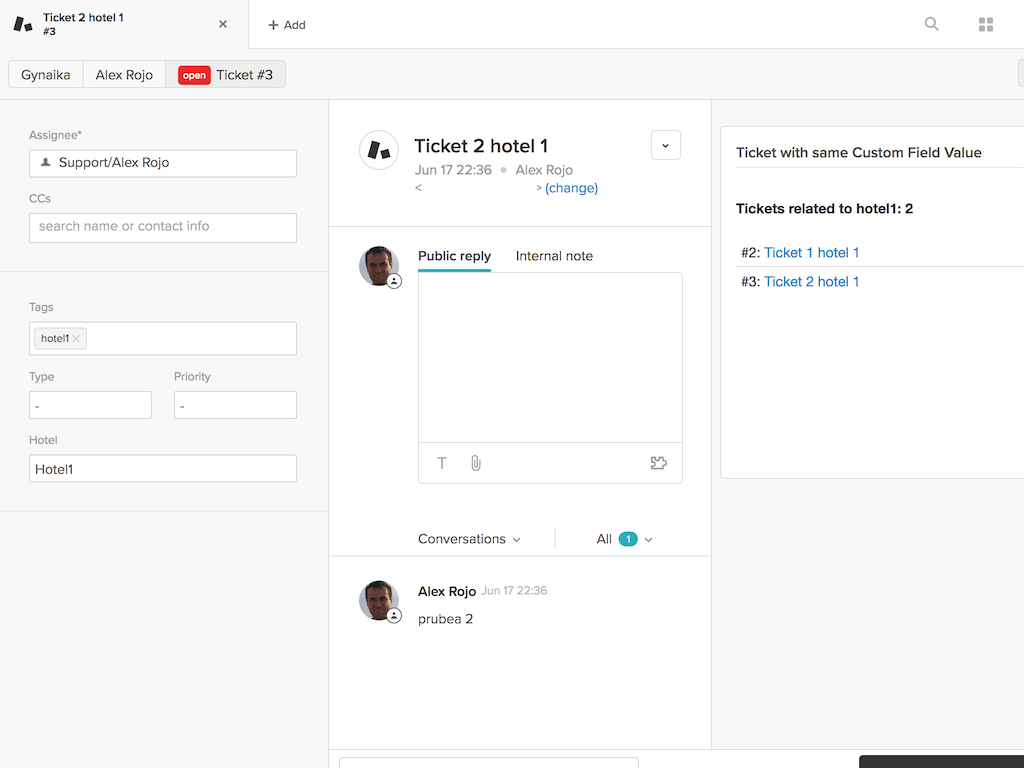Image resolution: width=1024 pixels, height=768 pixels.
Task: Open the apps puzzle piece icon
Action: [x=658, y=463]
